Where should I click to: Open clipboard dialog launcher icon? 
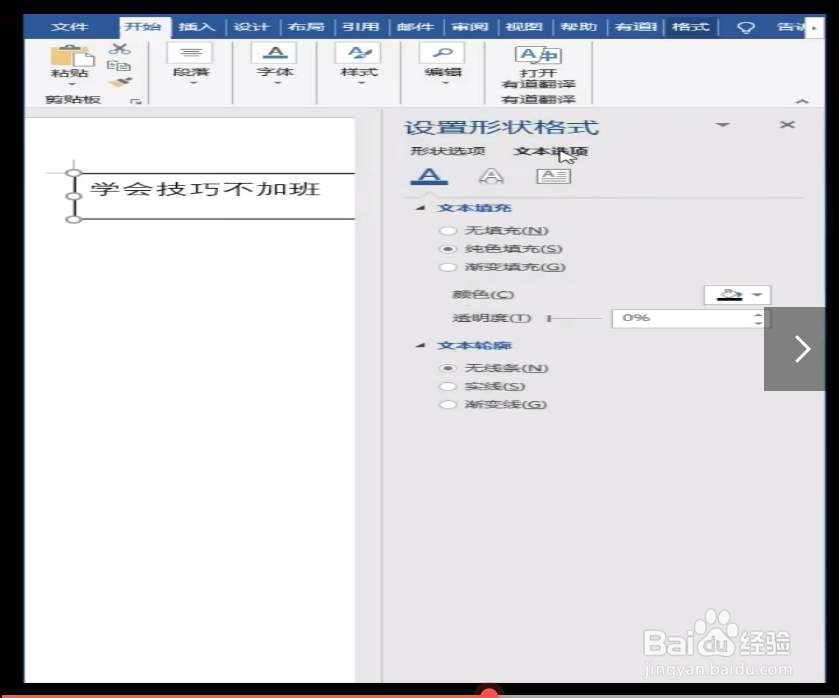(136, 101)
